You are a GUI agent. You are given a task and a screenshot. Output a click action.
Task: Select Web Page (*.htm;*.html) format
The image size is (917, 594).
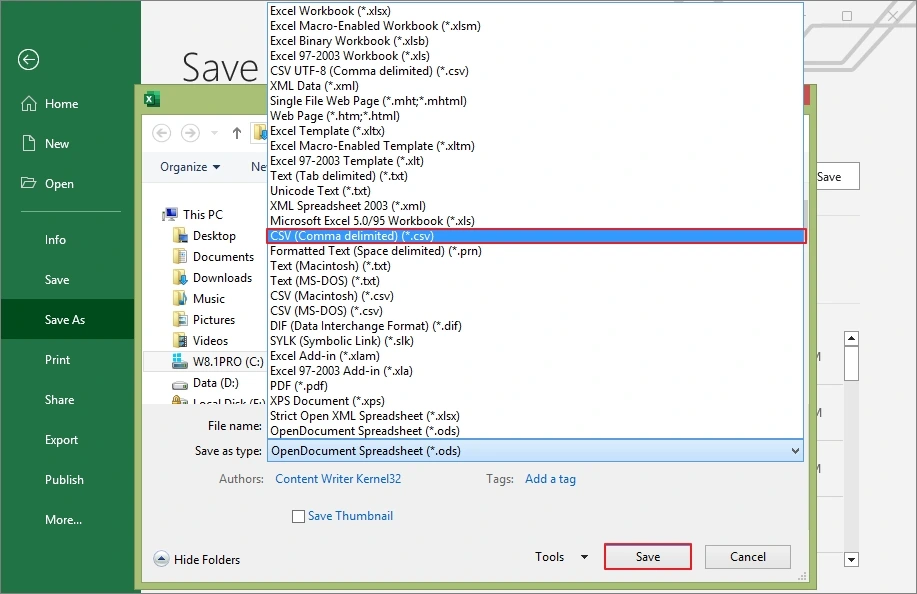click(x=535, y=116)
